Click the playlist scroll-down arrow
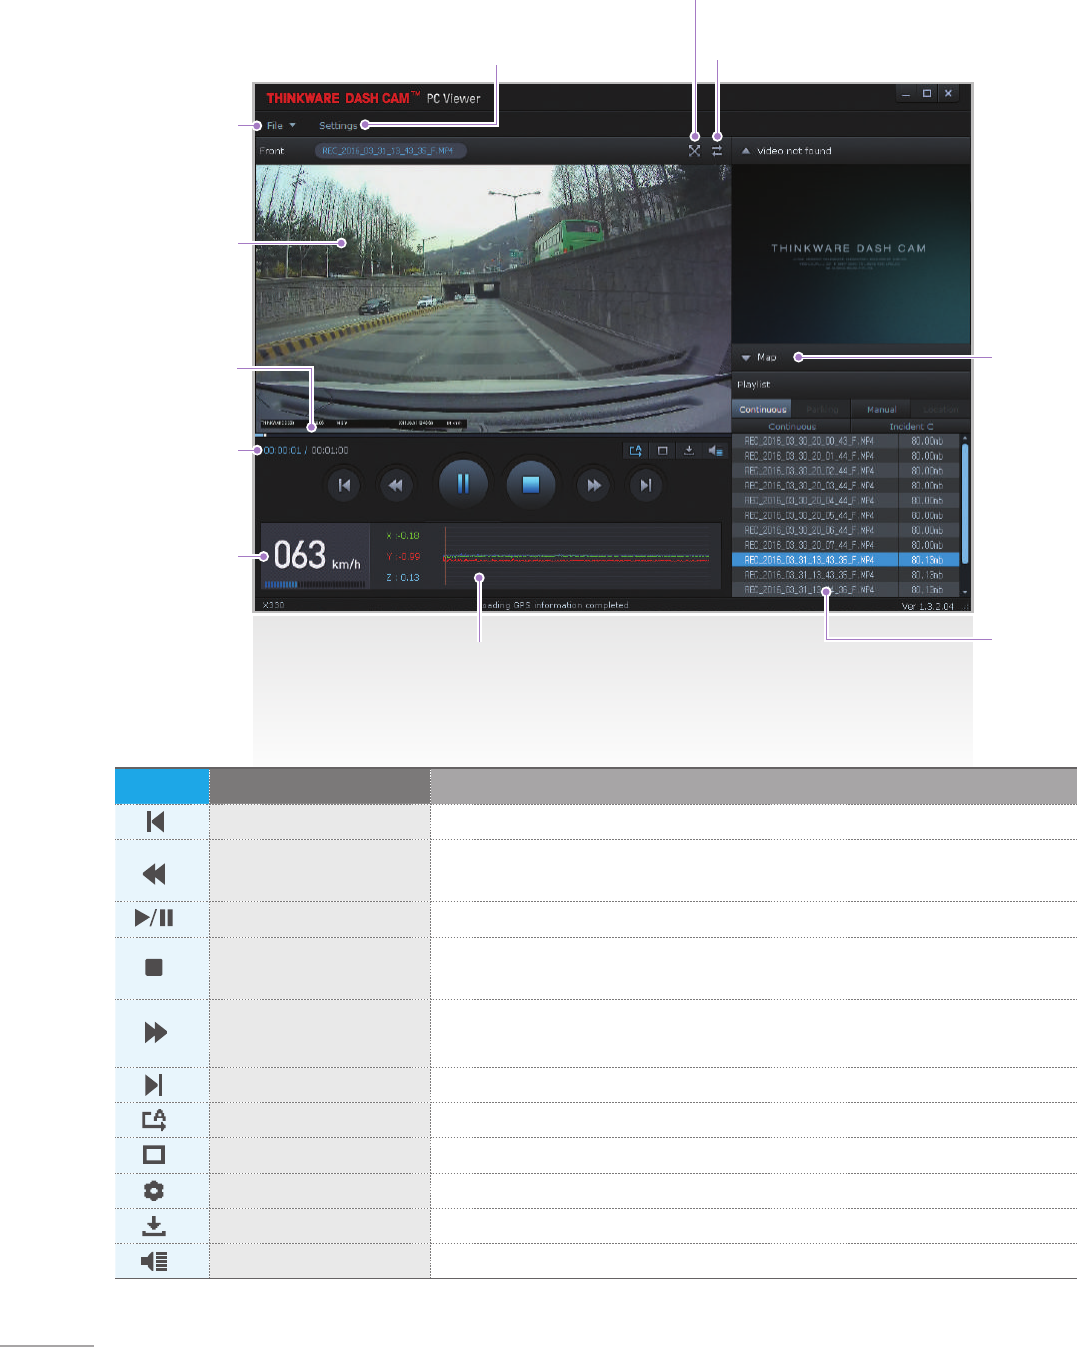The height and width of the screenshot is (1347, 1077). [x=965, y=592]
